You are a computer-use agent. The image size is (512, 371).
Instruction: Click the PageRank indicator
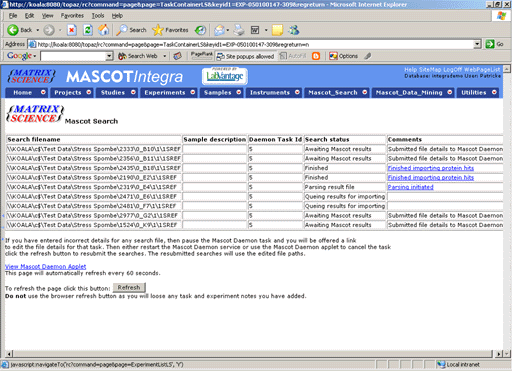(x=201, y=55)
